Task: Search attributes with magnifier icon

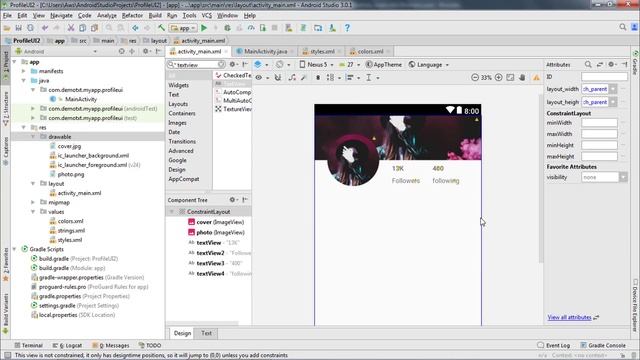Action: (588, 64)
